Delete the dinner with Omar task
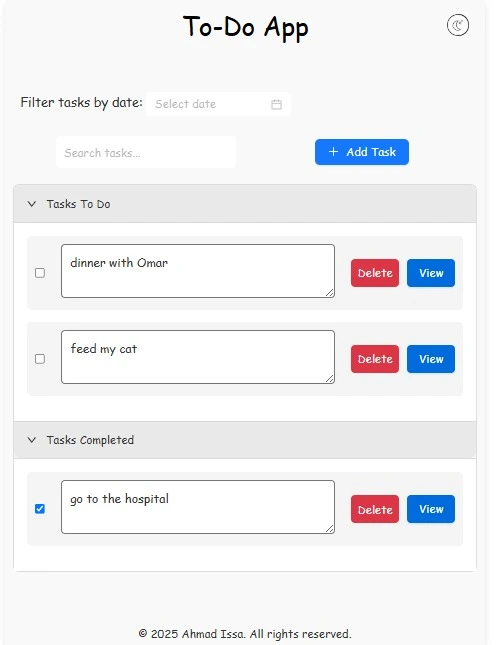 tap(375, 273)
